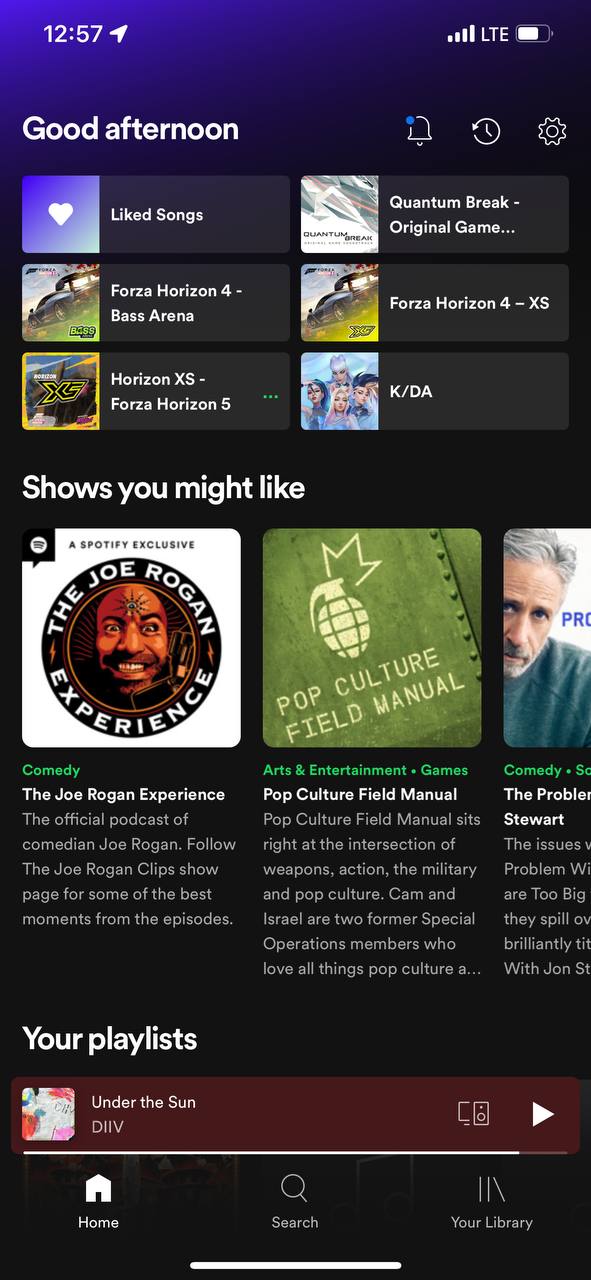591x1280 pixels.
Task: Tap The Joe Rogan Experience show title
Action: click(124, 794)
